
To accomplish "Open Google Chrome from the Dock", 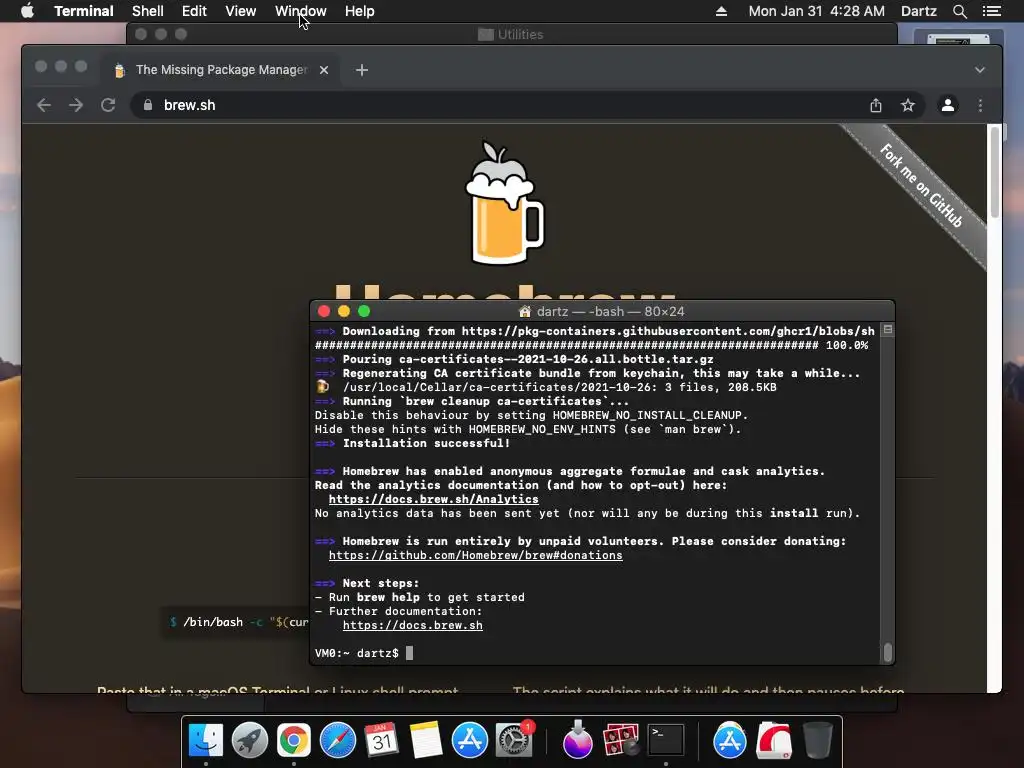I will [294, 740].
